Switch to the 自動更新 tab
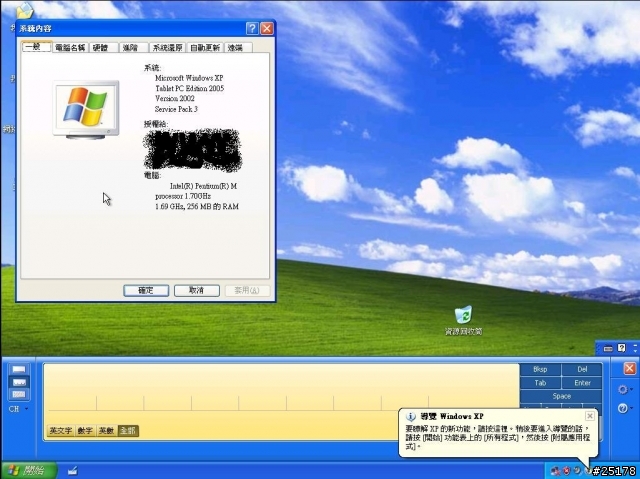 [x=205, y=48]
